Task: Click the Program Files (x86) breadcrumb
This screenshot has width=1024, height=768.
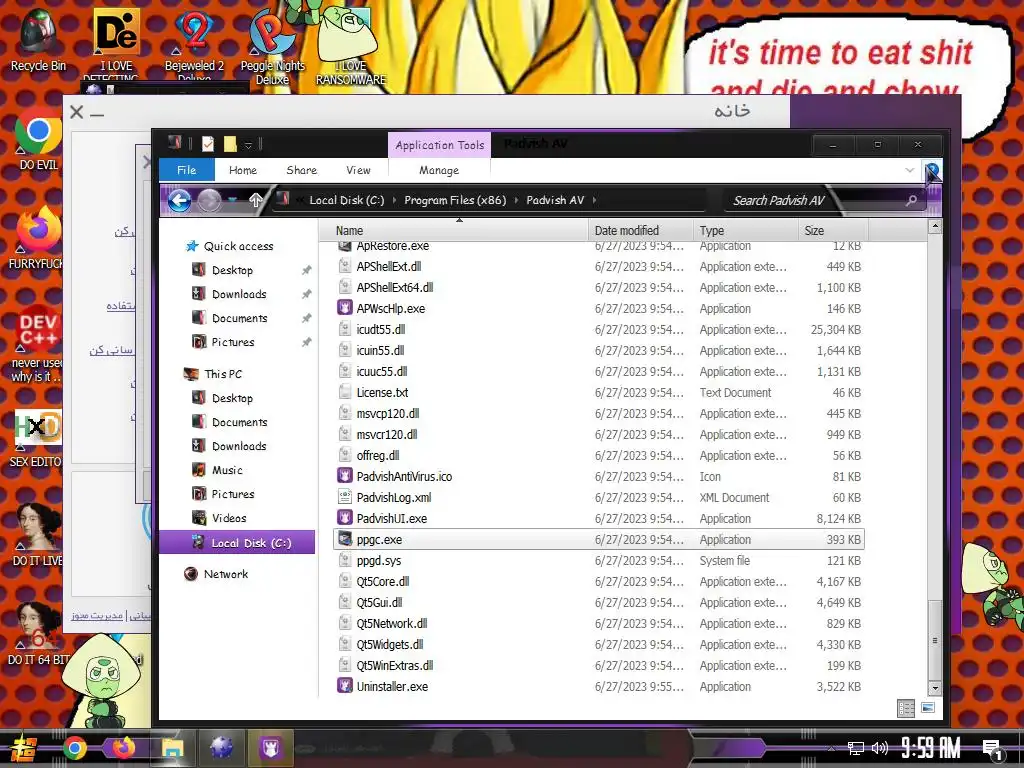Action: pos(455,200)
